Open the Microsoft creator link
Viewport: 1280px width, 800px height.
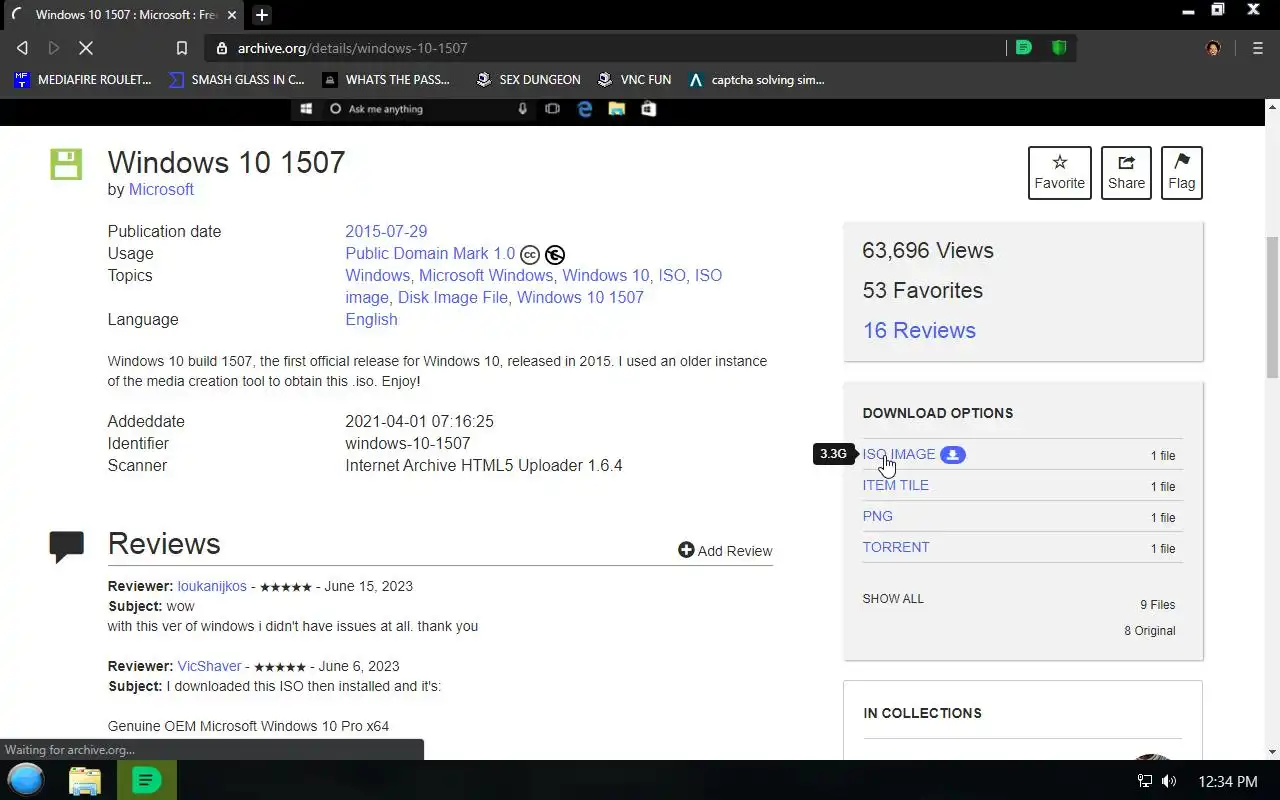click(161, 189)
